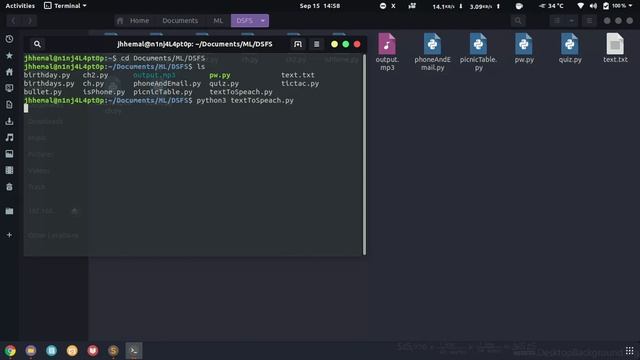Image resolution: width=640 pixels, height=360 pixels.
Task: Open Downloads sidebar icon in file manager
Action: (9, 121)
